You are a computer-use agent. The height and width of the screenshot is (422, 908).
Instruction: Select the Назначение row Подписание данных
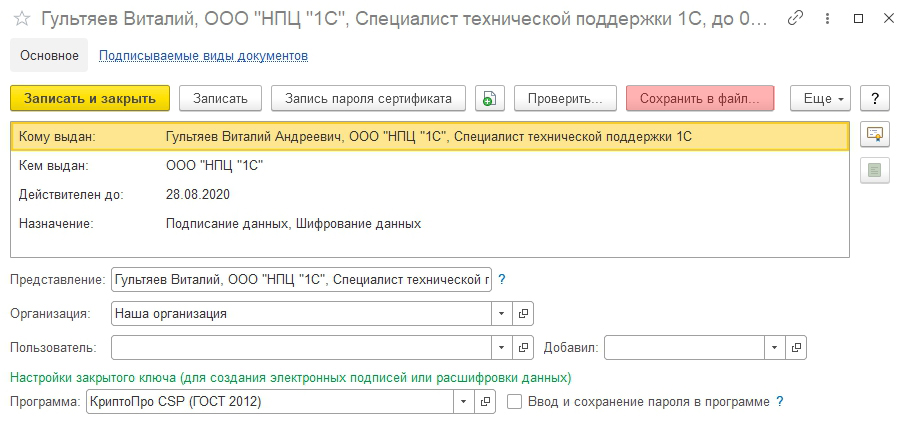pyautogui.click(x=430, y=223)
